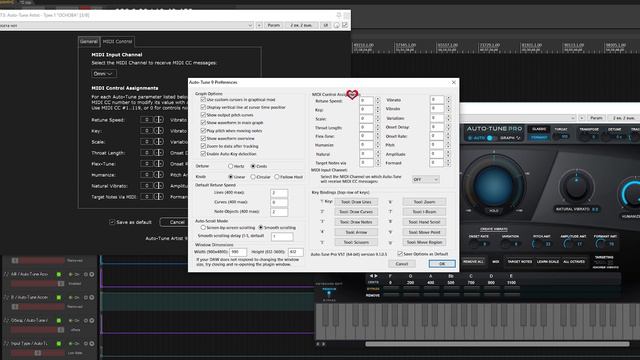This screenshot has height=360, width=640.
Task: Click the window Height field
Action: 296,252
